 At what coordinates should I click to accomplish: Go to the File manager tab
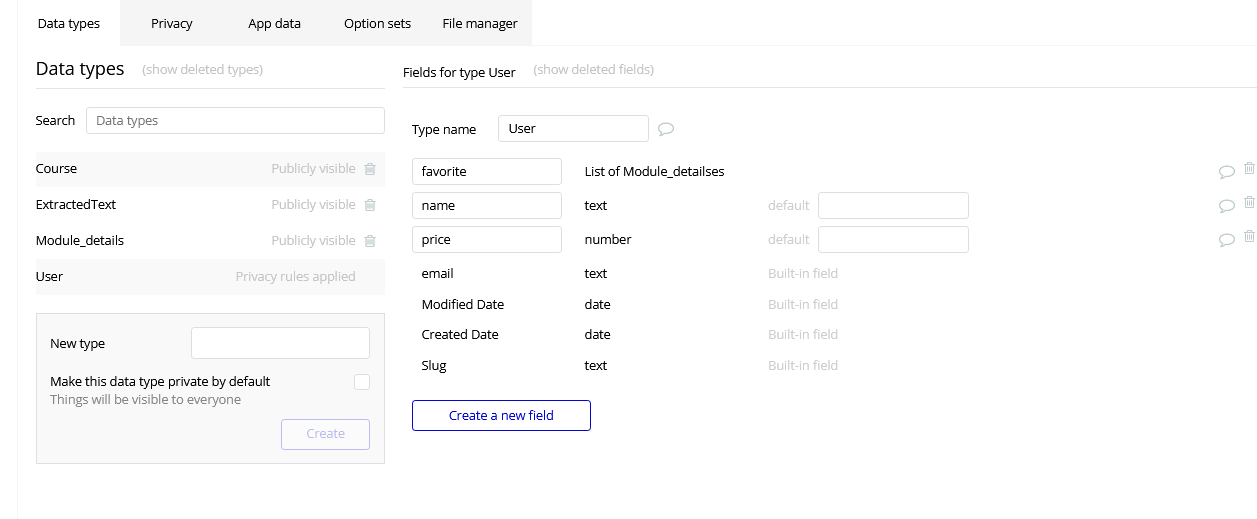tap(480, 23)
